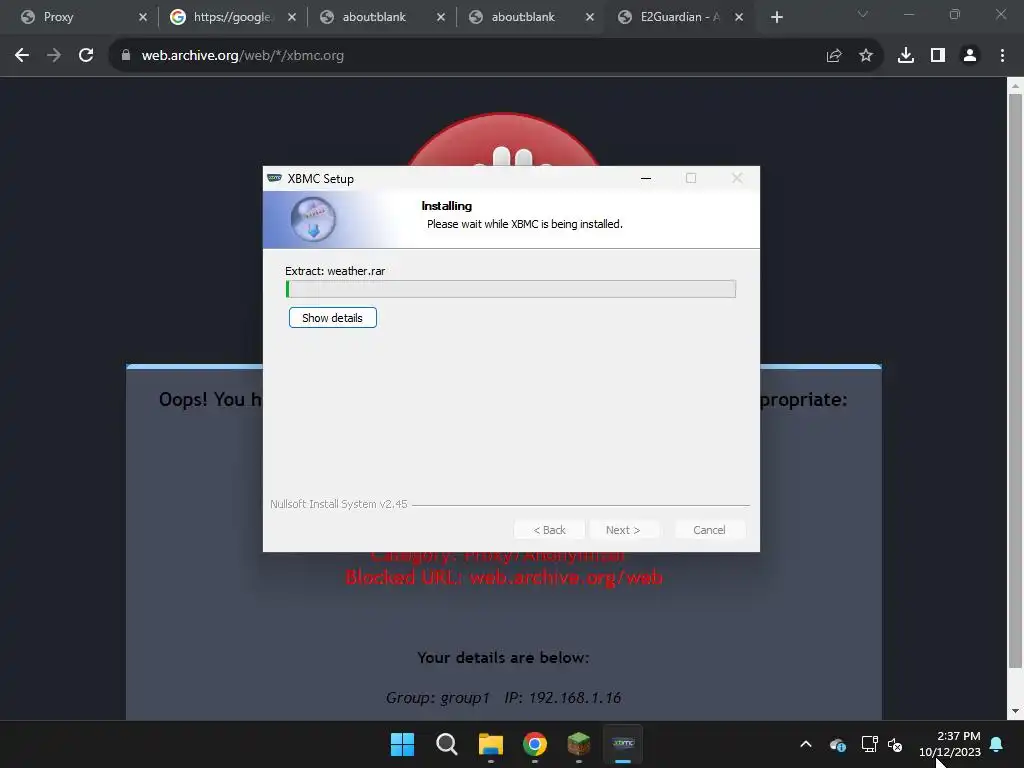Click the Blocked URL red text
The image size is (1024, 768).
pos(504,577)
